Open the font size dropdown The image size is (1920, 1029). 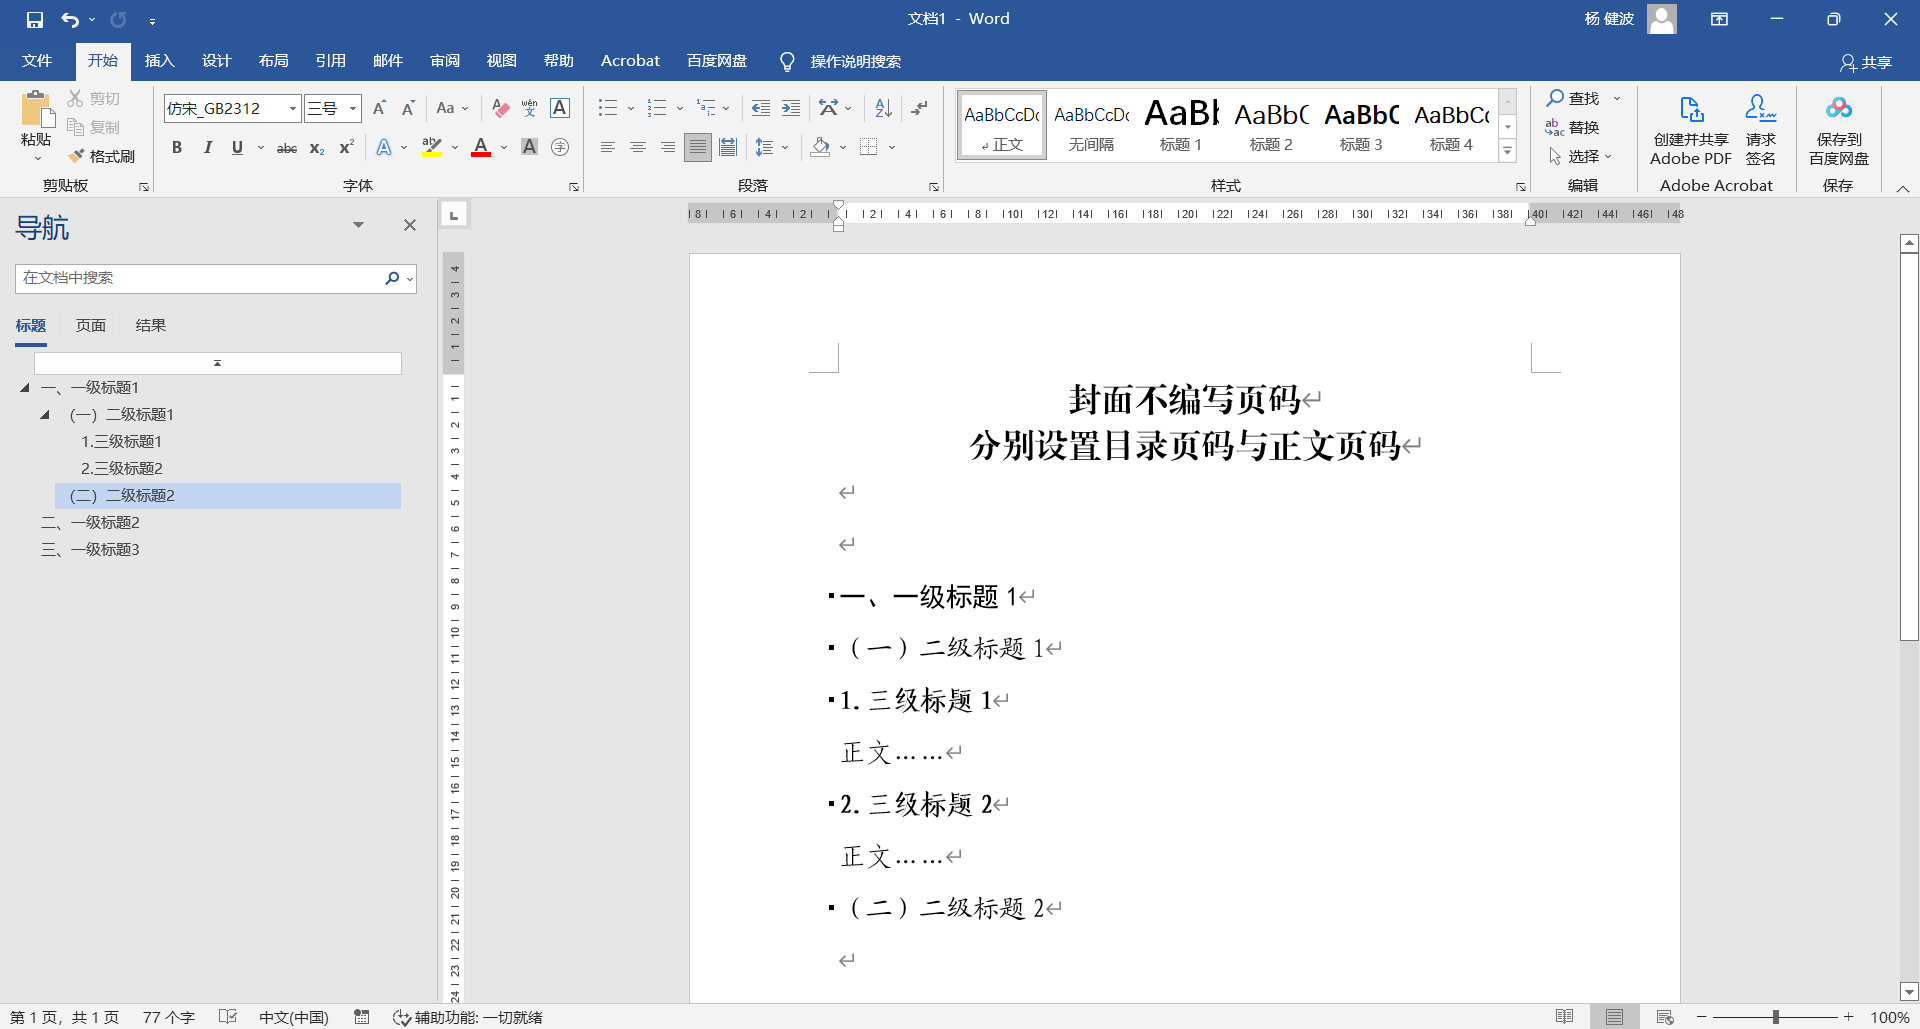pyautogui.click(x=353, y=108)
